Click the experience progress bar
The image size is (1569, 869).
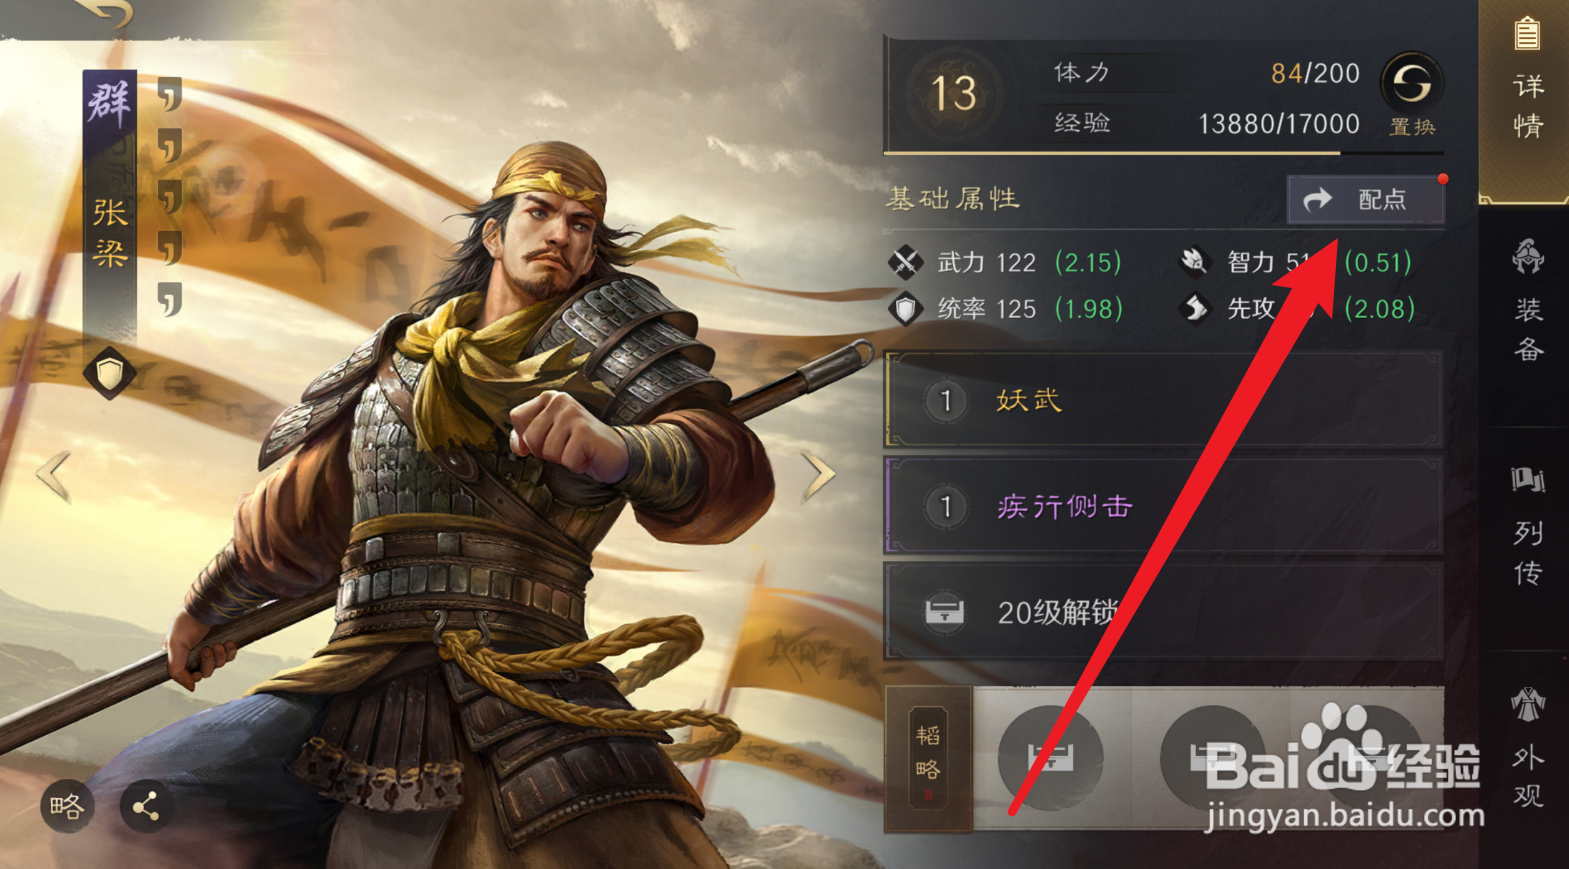coord(1163,153)
